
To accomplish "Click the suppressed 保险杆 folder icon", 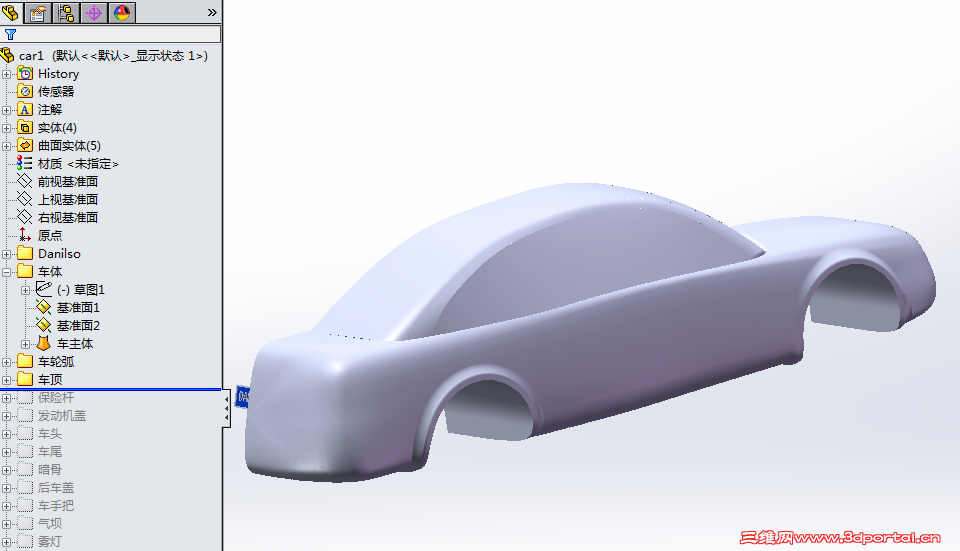I will pos(25,397).
